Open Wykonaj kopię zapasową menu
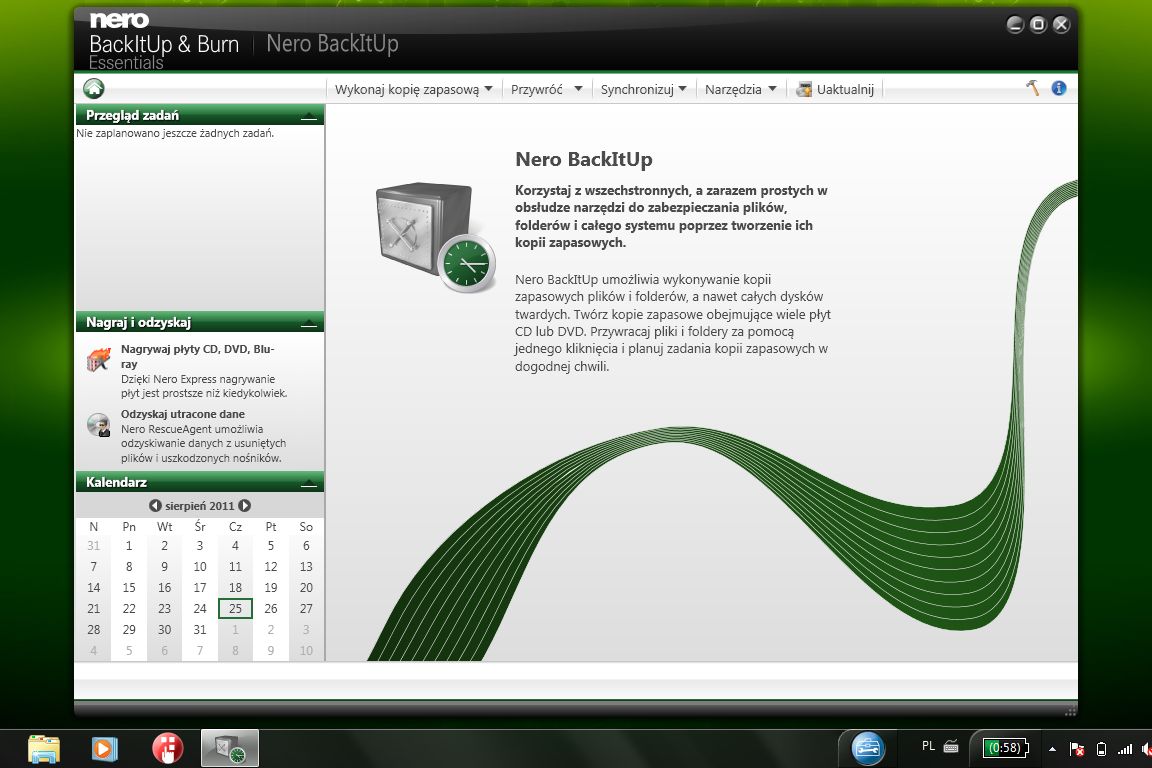 point(413,90)
